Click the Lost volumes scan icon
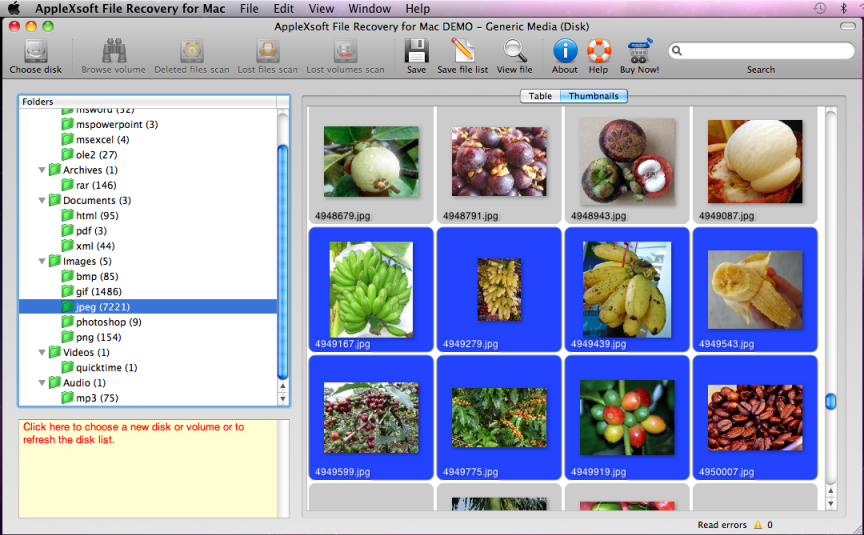 tap(345, 51)
